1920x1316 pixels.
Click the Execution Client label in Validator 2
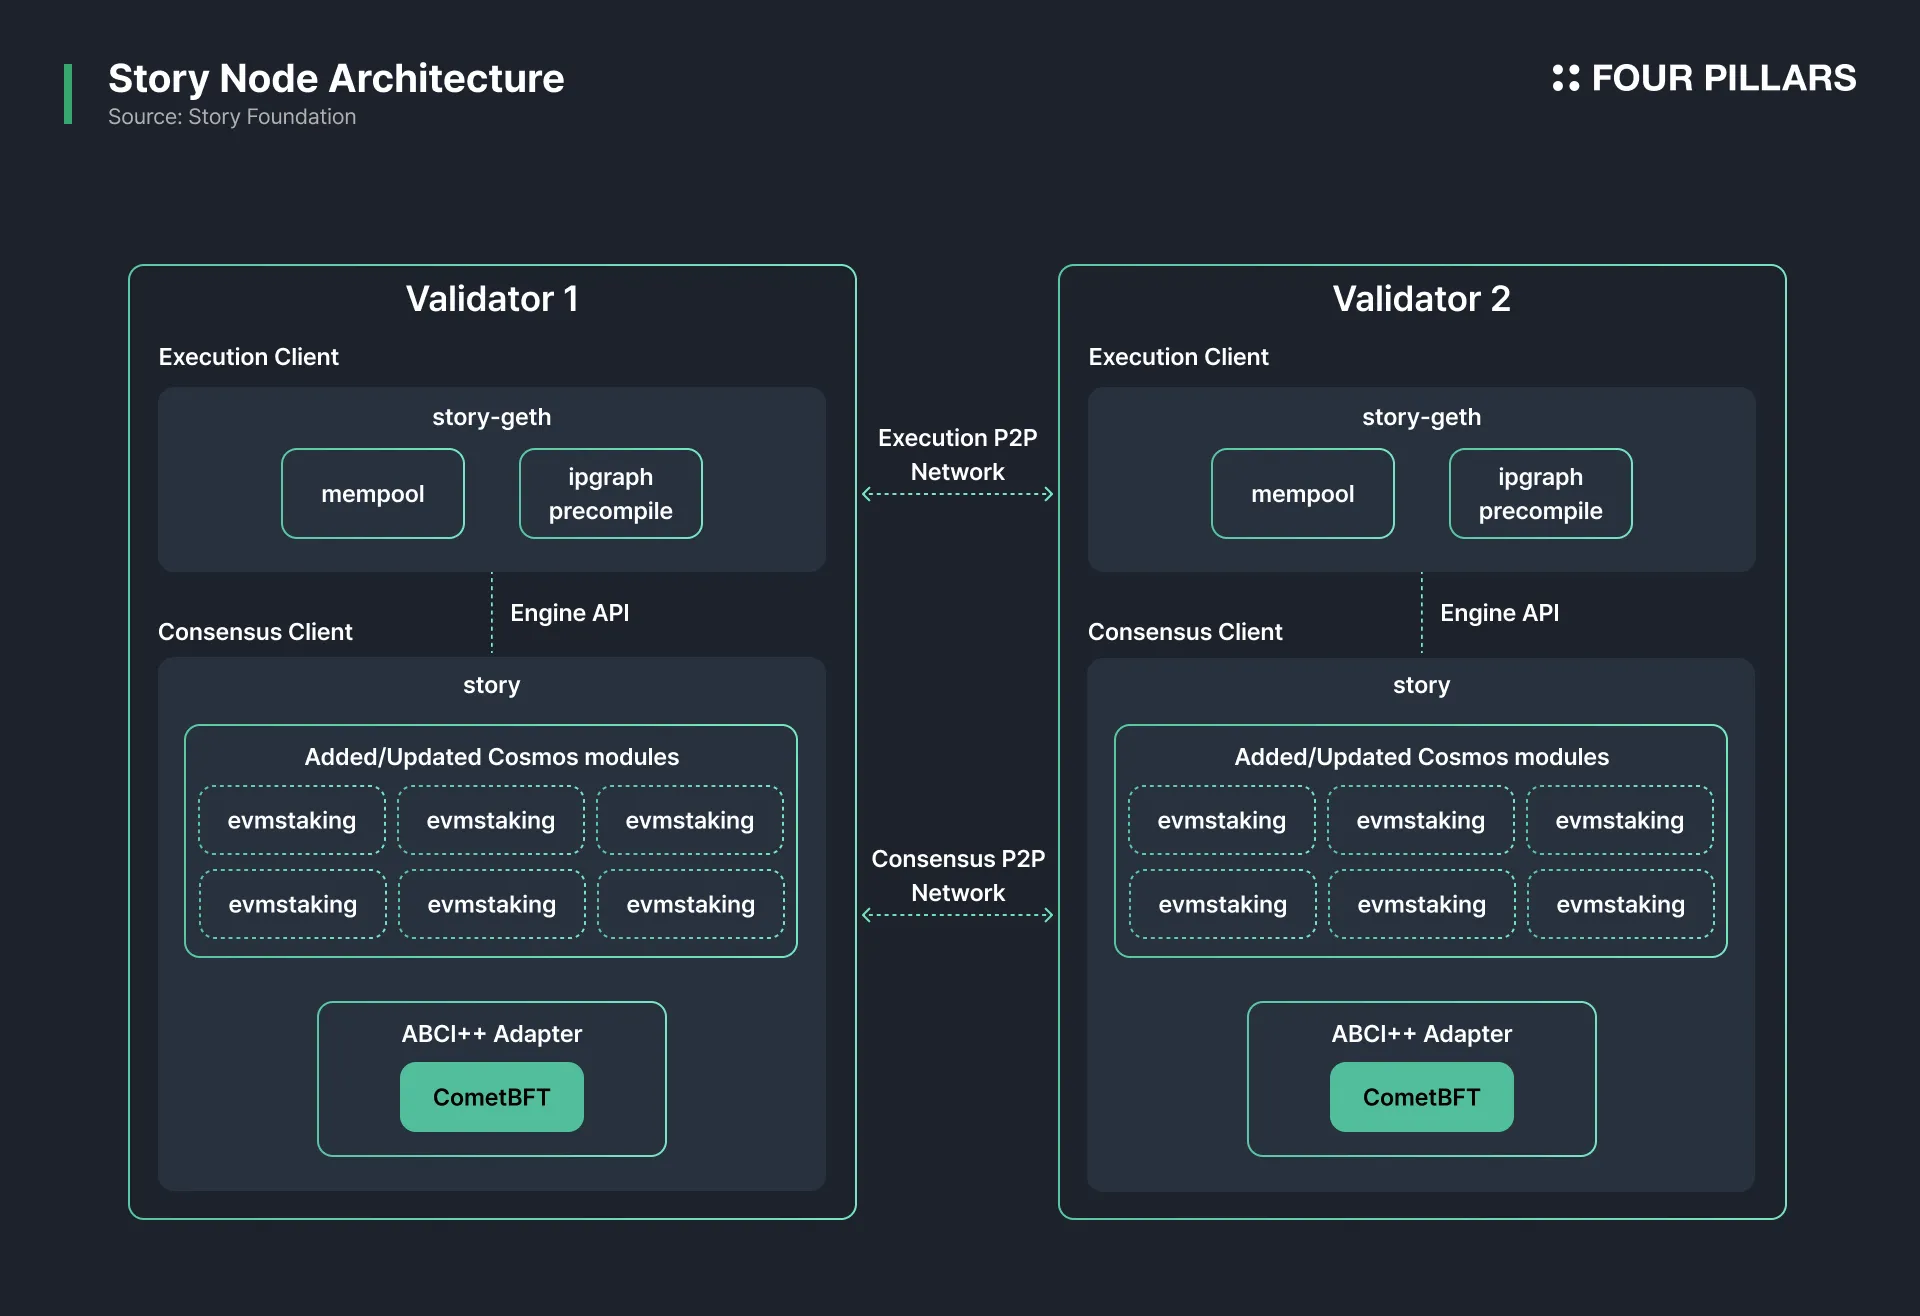1179,357
